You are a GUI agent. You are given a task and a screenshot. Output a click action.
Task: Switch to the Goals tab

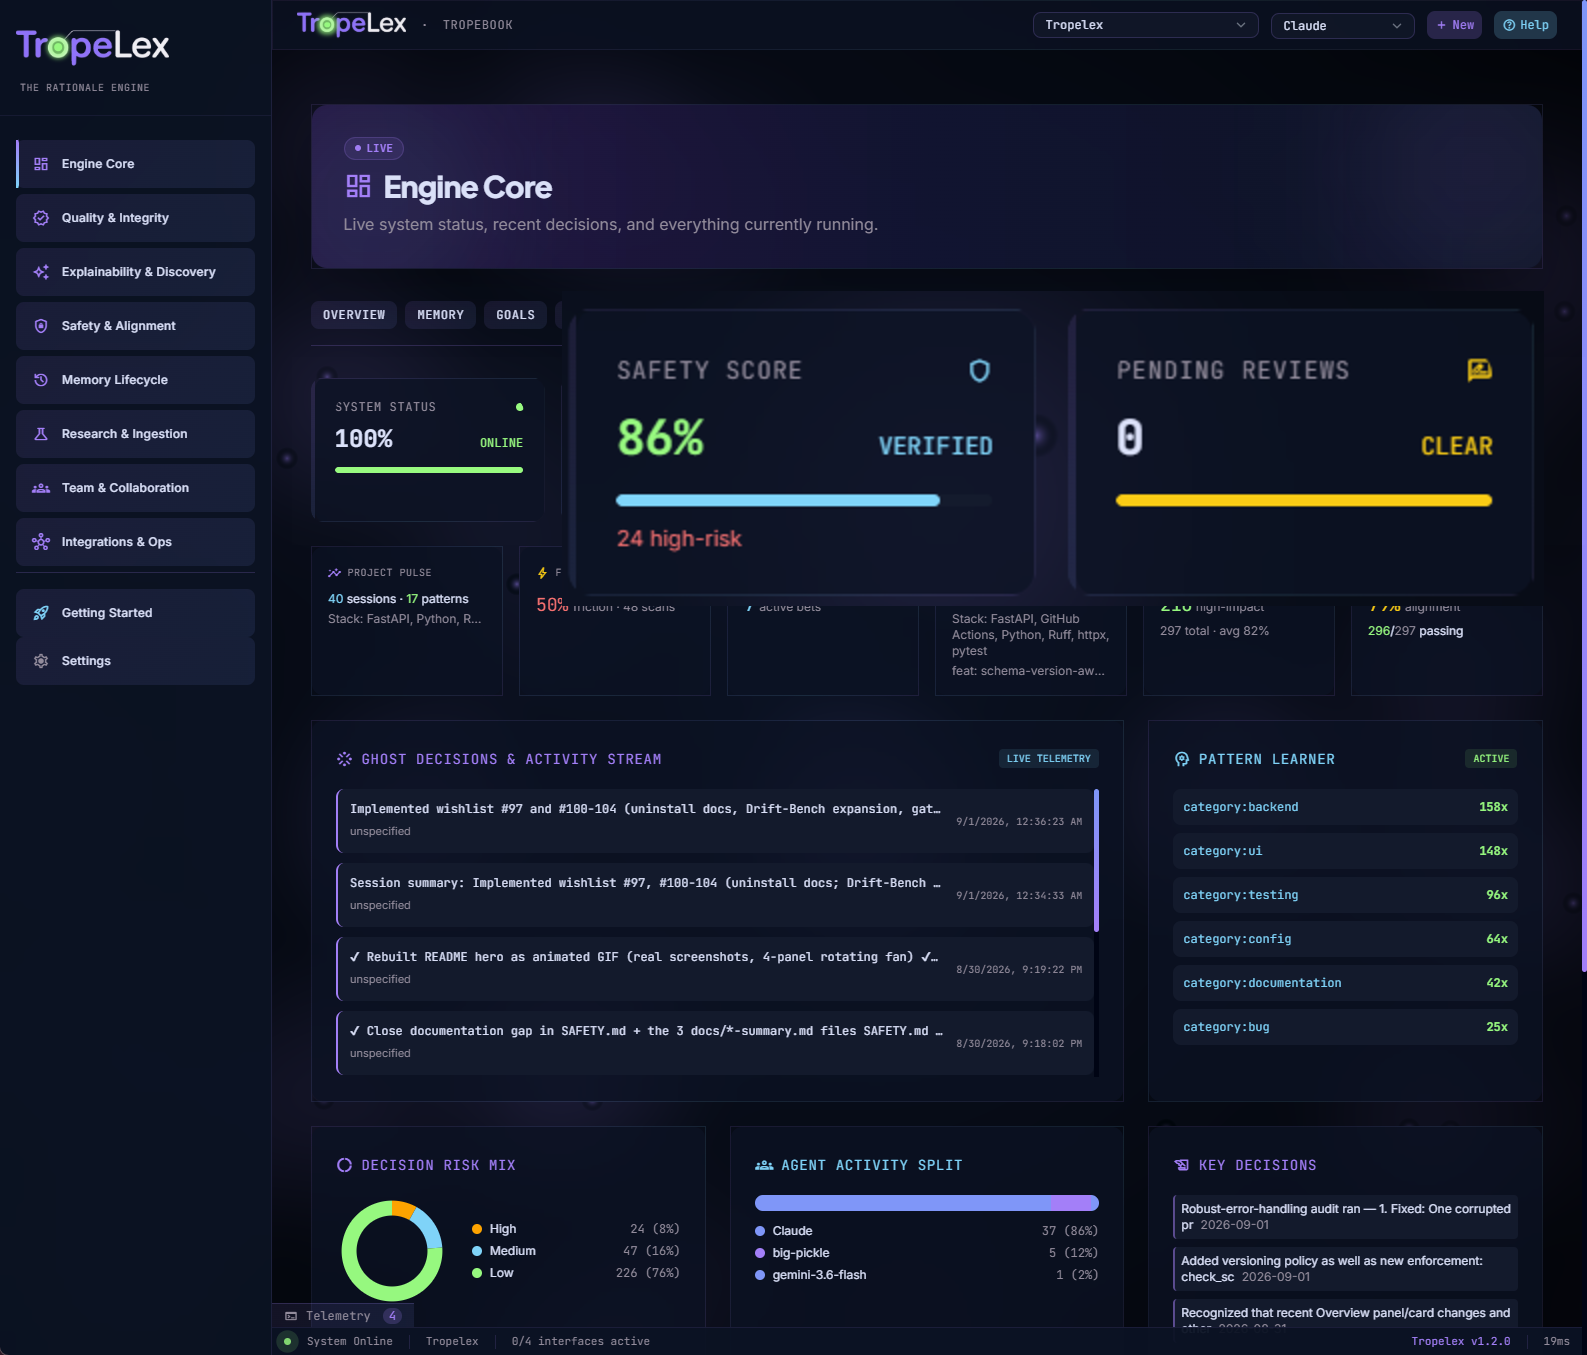[x=516, y=315]
